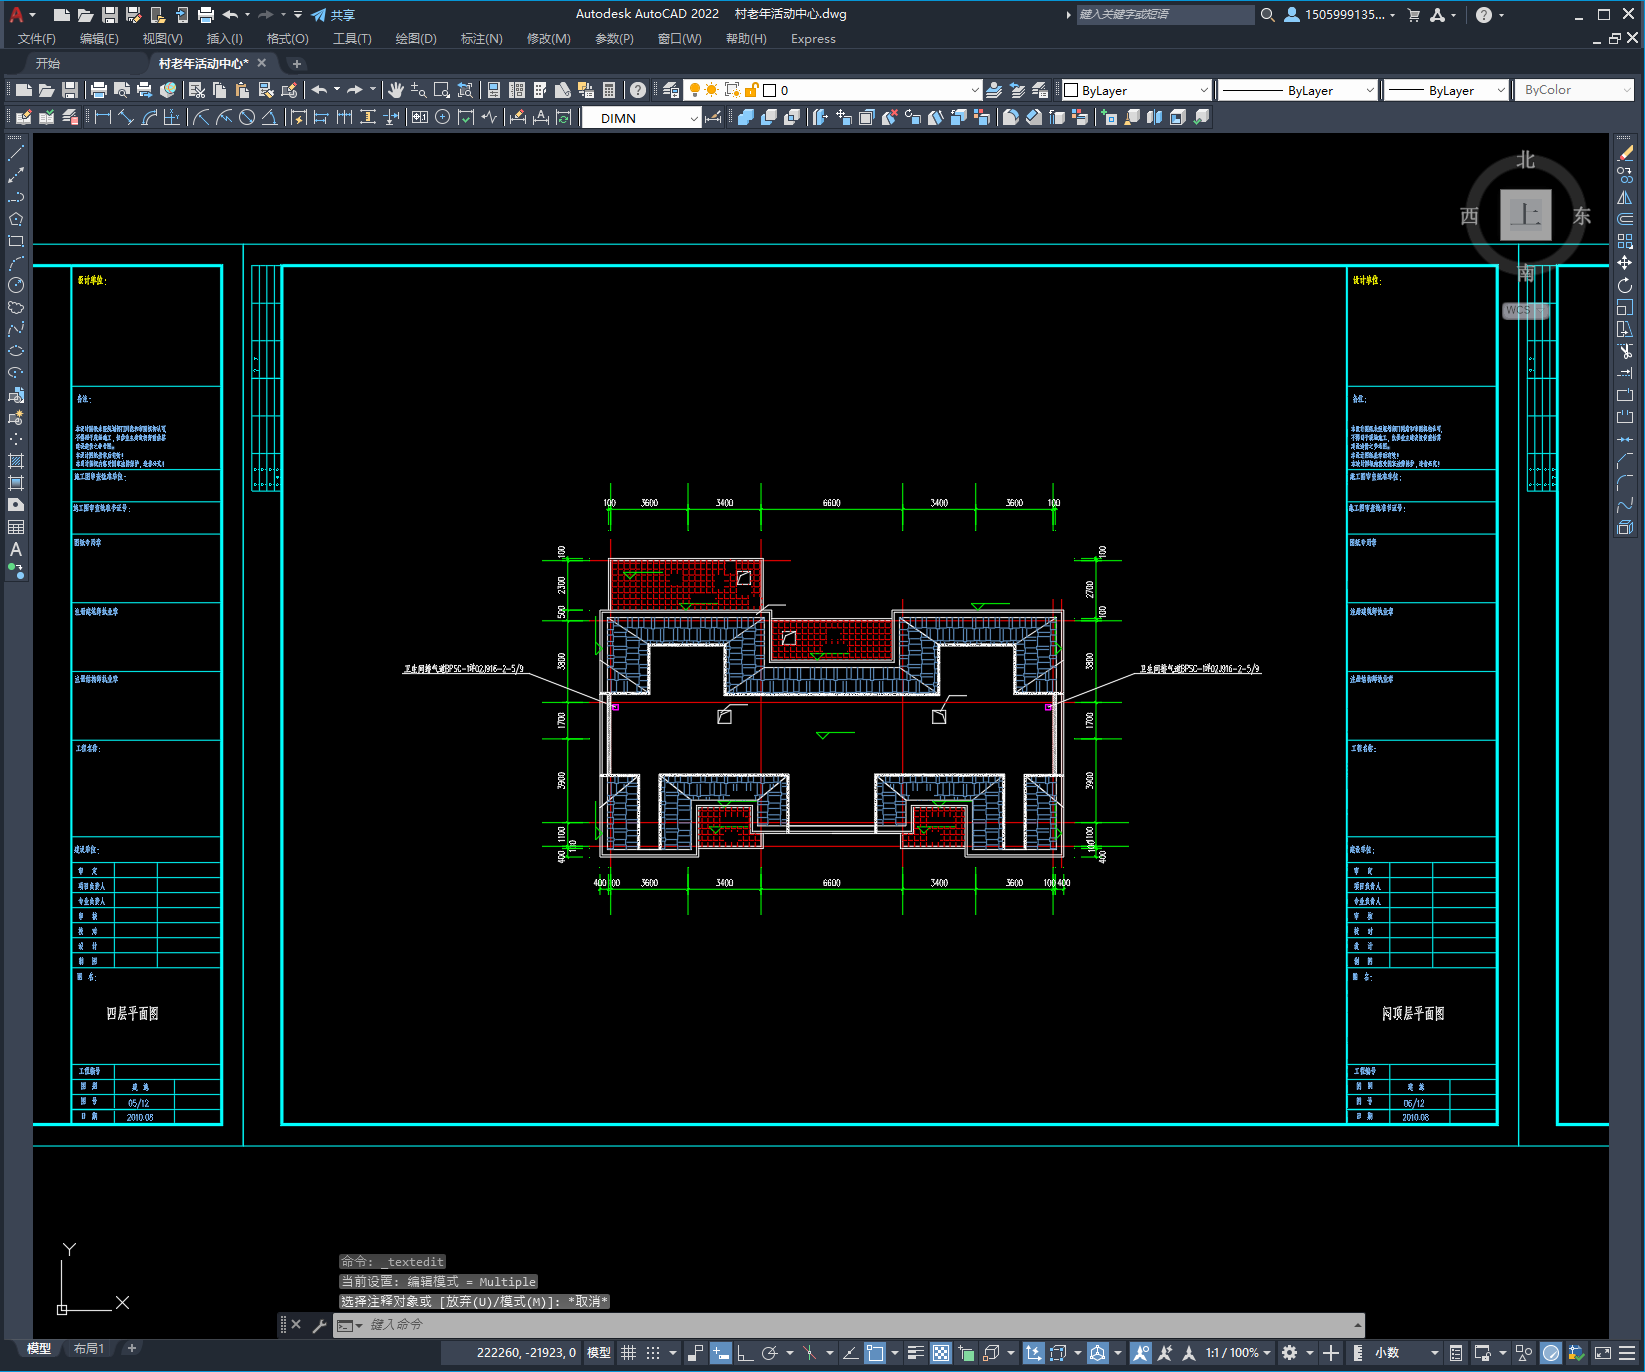The height and width of the screenshot is (1372, 1645).
Task: Toggle annotation visibility in status bar
Action: click(x=1141, y=1353)
